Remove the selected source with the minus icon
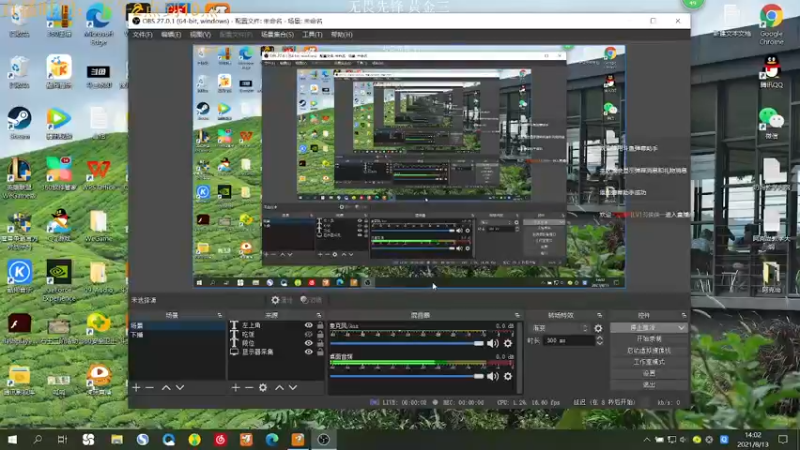The image size is (800, 450). 249,388
